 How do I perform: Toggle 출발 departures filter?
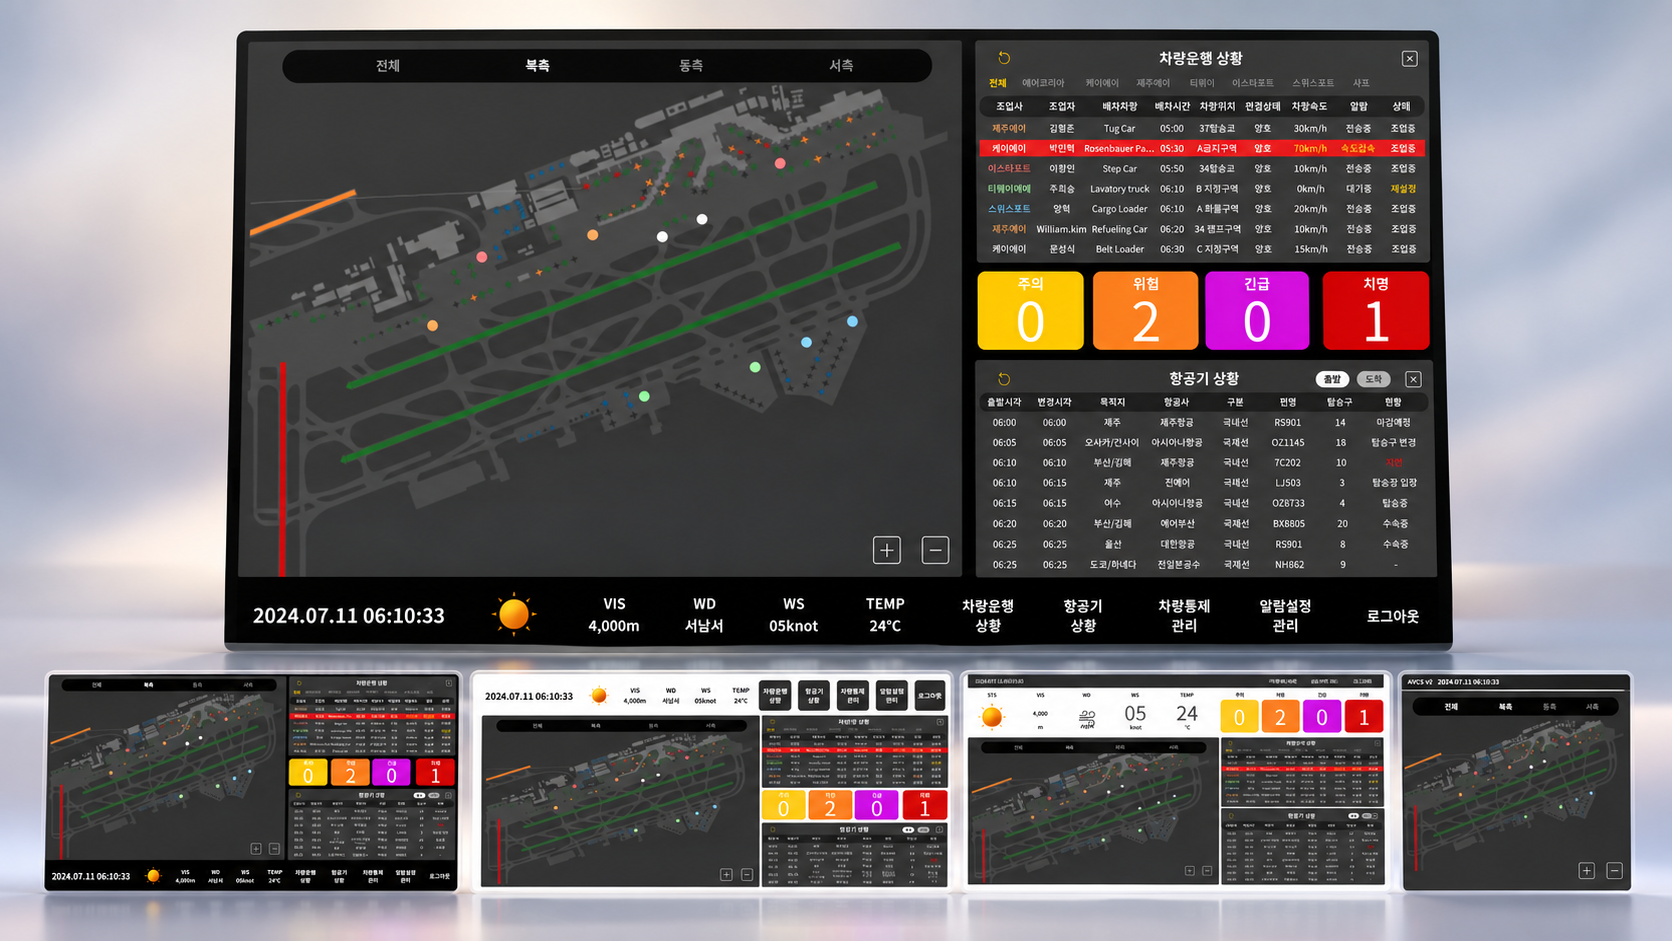pos(1332,379)
